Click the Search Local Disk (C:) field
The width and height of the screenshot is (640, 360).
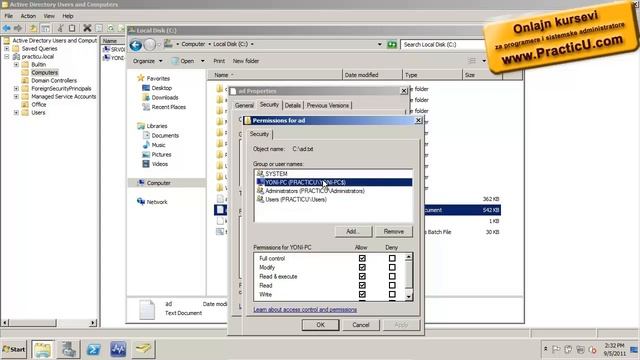coord(443,44)
